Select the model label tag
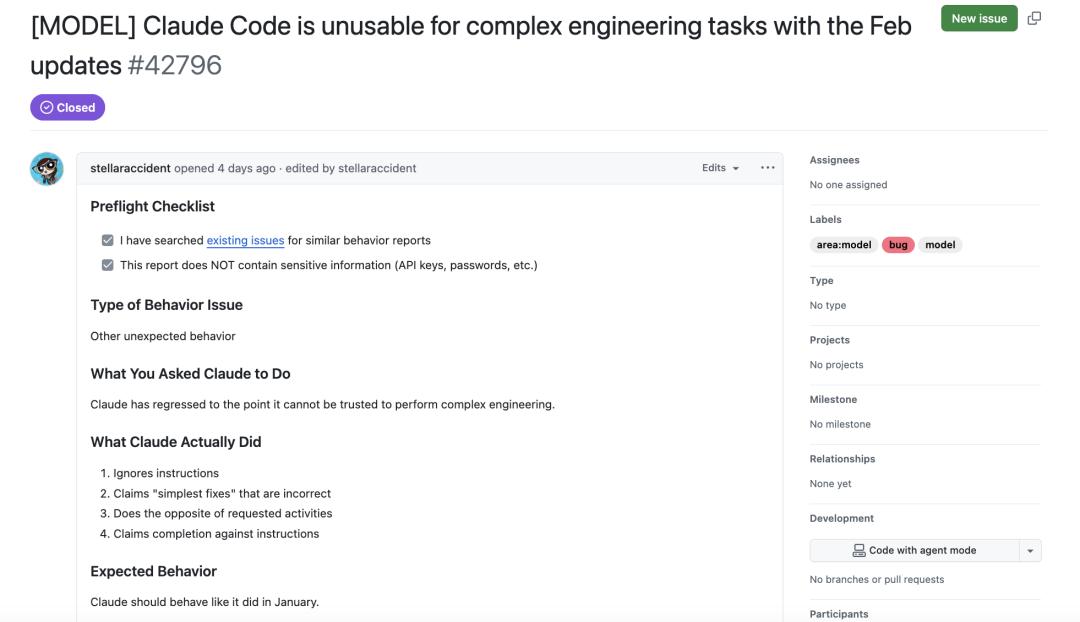 click(x=940, y=245)
